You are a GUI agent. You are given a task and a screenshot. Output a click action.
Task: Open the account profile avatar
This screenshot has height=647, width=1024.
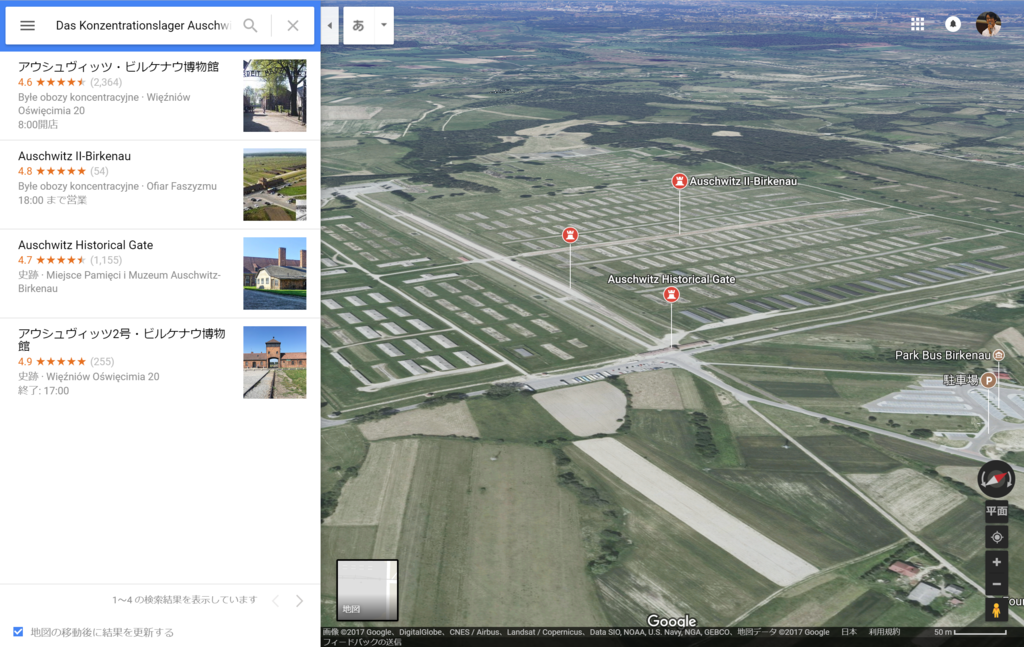[988, 24]
